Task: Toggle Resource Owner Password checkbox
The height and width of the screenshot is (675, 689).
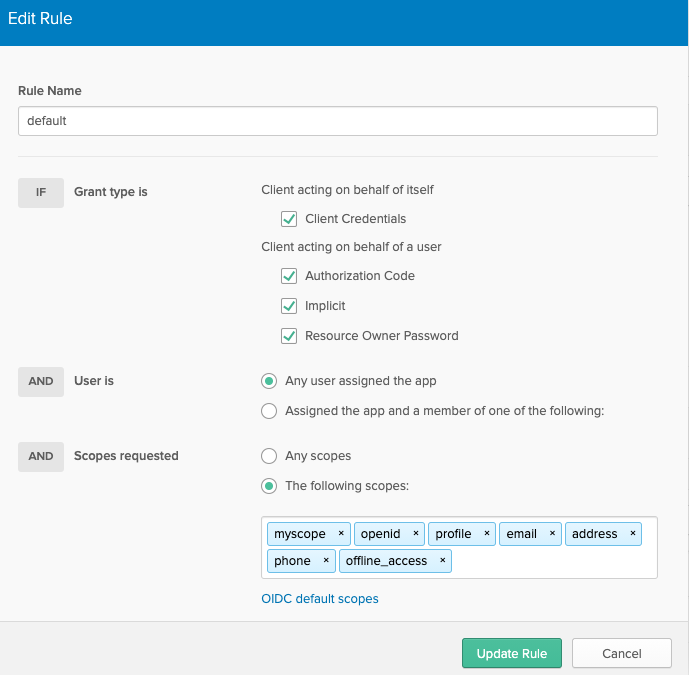Action: pos(289,336)
